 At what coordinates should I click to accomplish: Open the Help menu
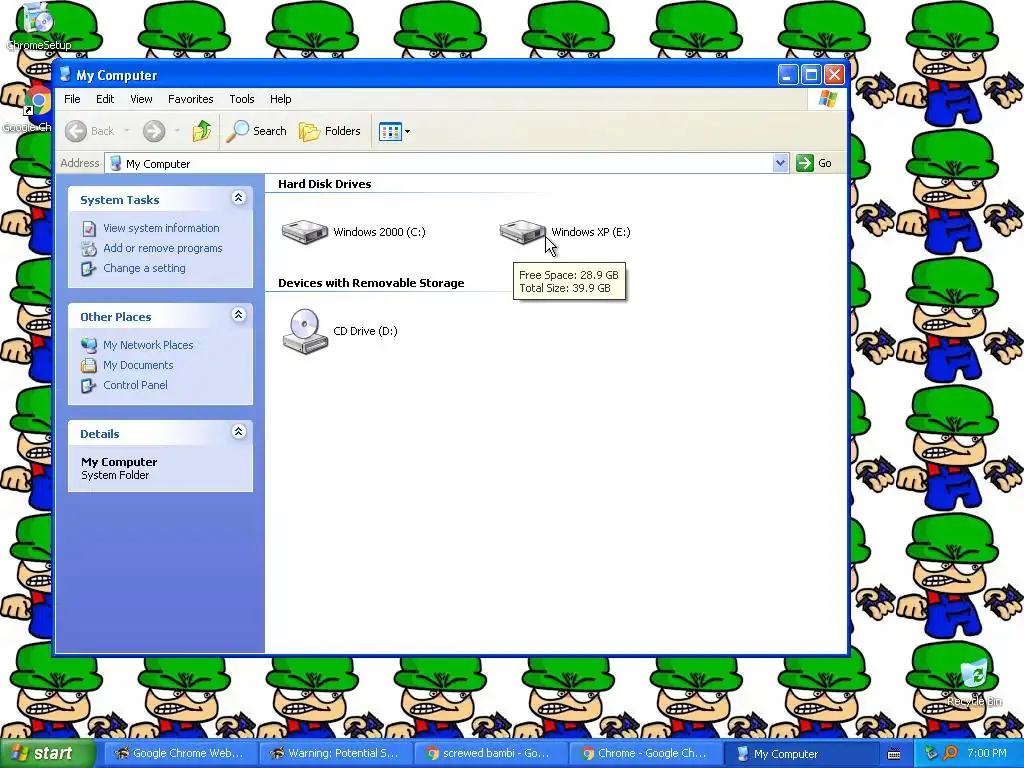[x=281, y=99]
